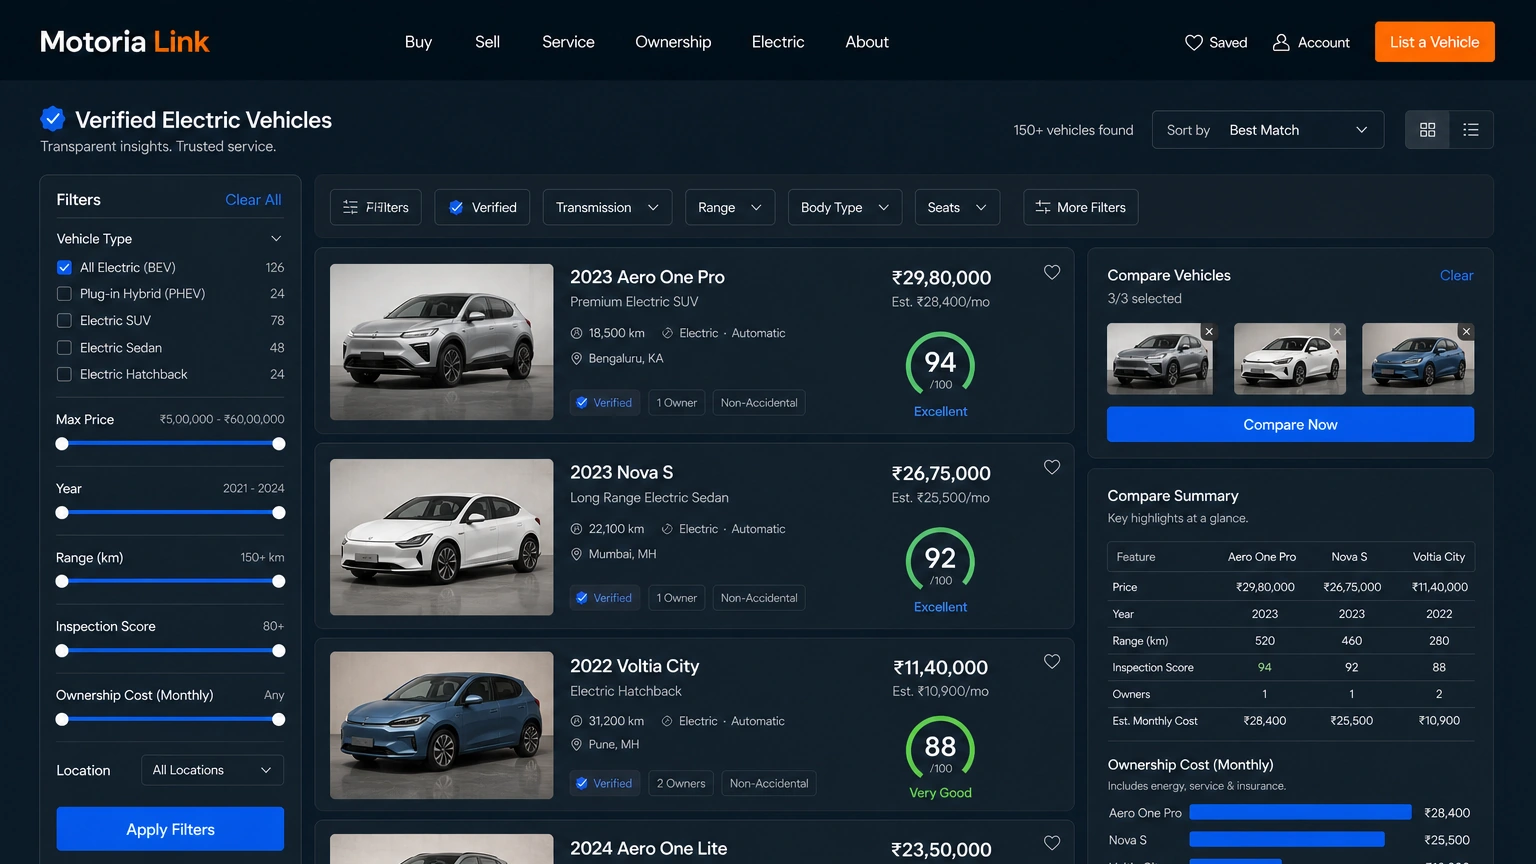Check Plug-in Hybrid (PHEV) filter
Viewport: 1536px width, 864px height.
tap(64, 294)
